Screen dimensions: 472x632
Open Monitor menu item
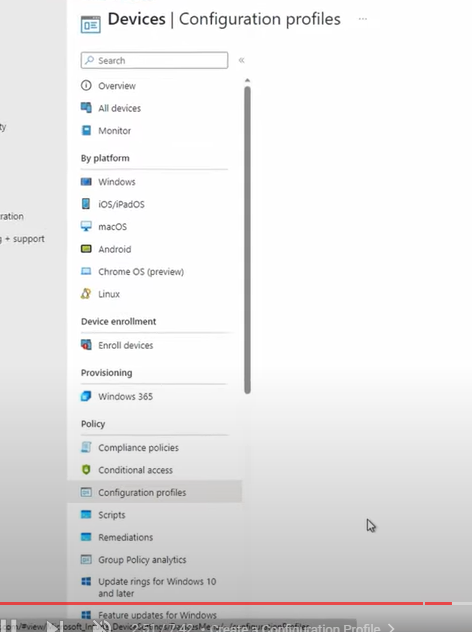(114, 131)
